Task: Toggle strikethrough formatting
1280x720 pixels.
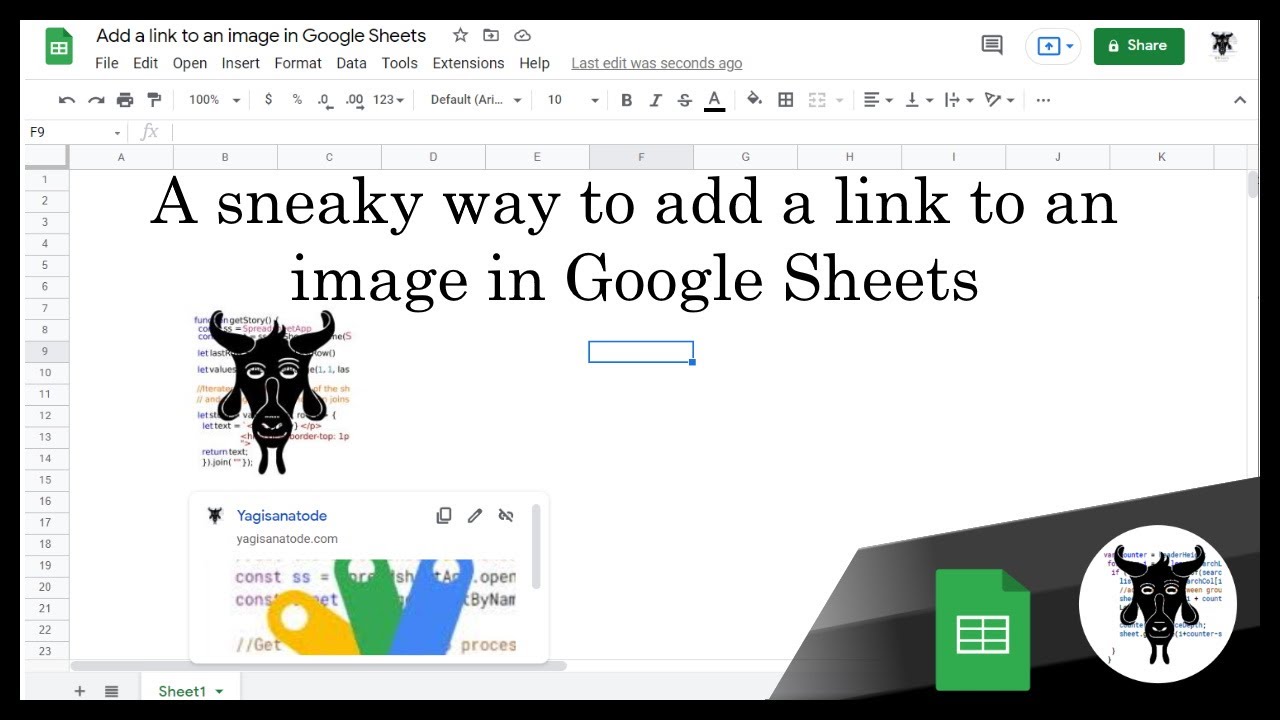Action: tap(685, 100)
